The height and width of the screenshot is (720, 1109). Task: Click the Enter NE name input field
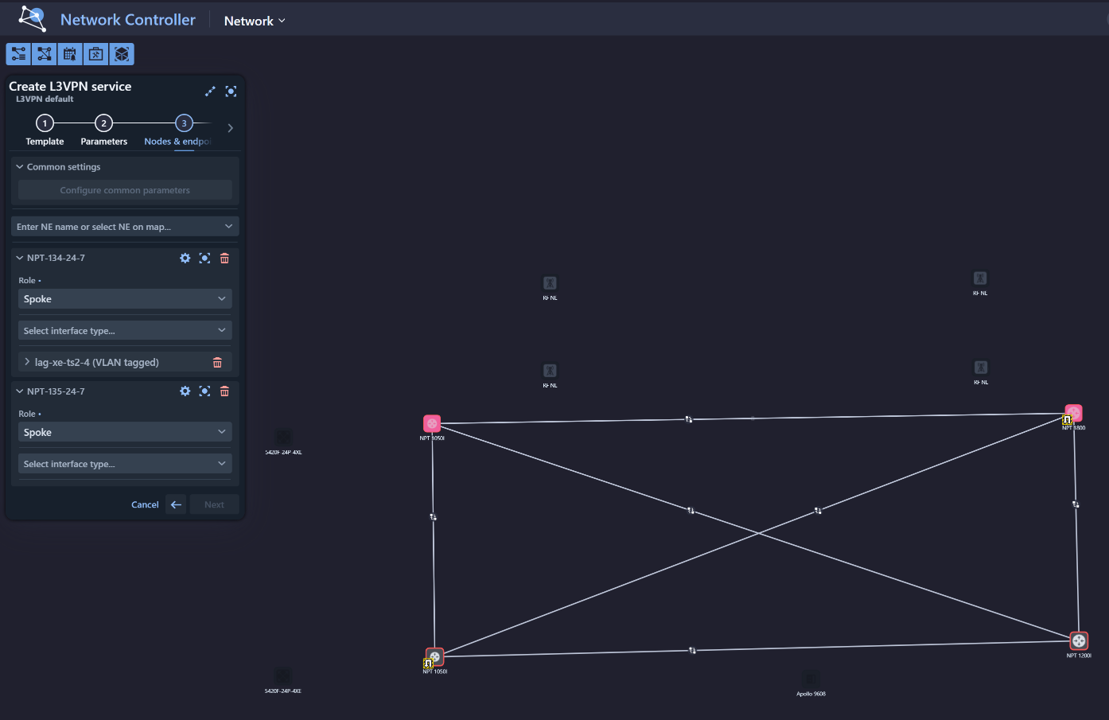tap(118, 227)
